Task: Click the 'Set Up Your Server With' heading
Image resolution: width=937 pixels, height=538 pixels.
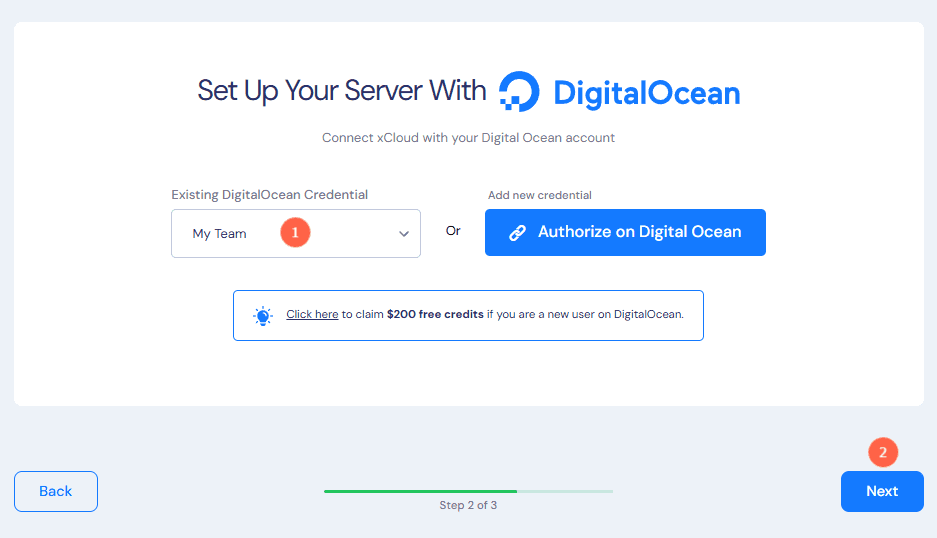Action: click(342, 91)
